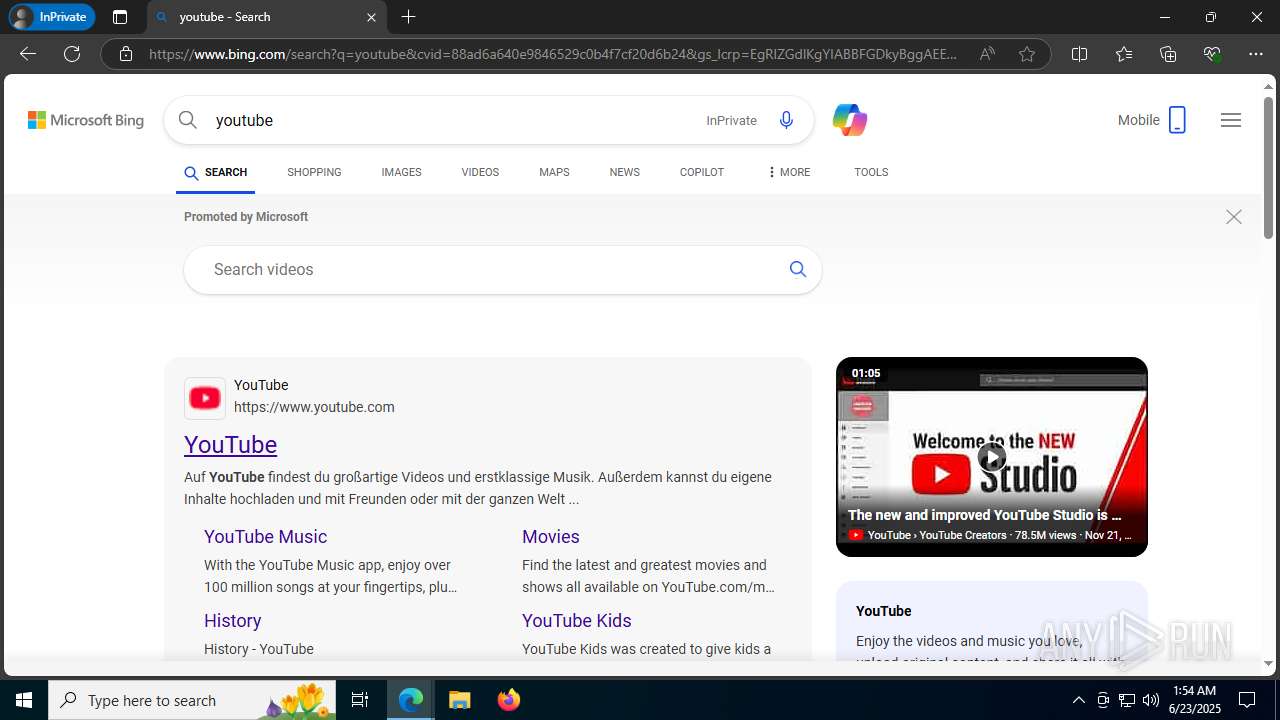Click the YouTube favicon in search result

pyautogui.click(x=205, y=398)
